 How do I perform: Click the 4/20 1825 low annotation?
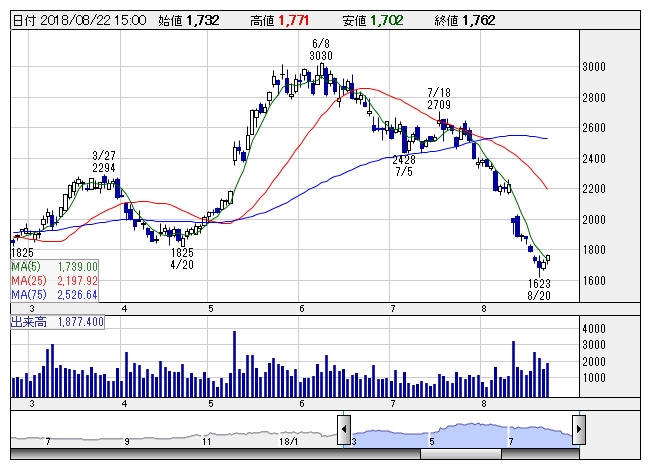click(x=182, y=258)
